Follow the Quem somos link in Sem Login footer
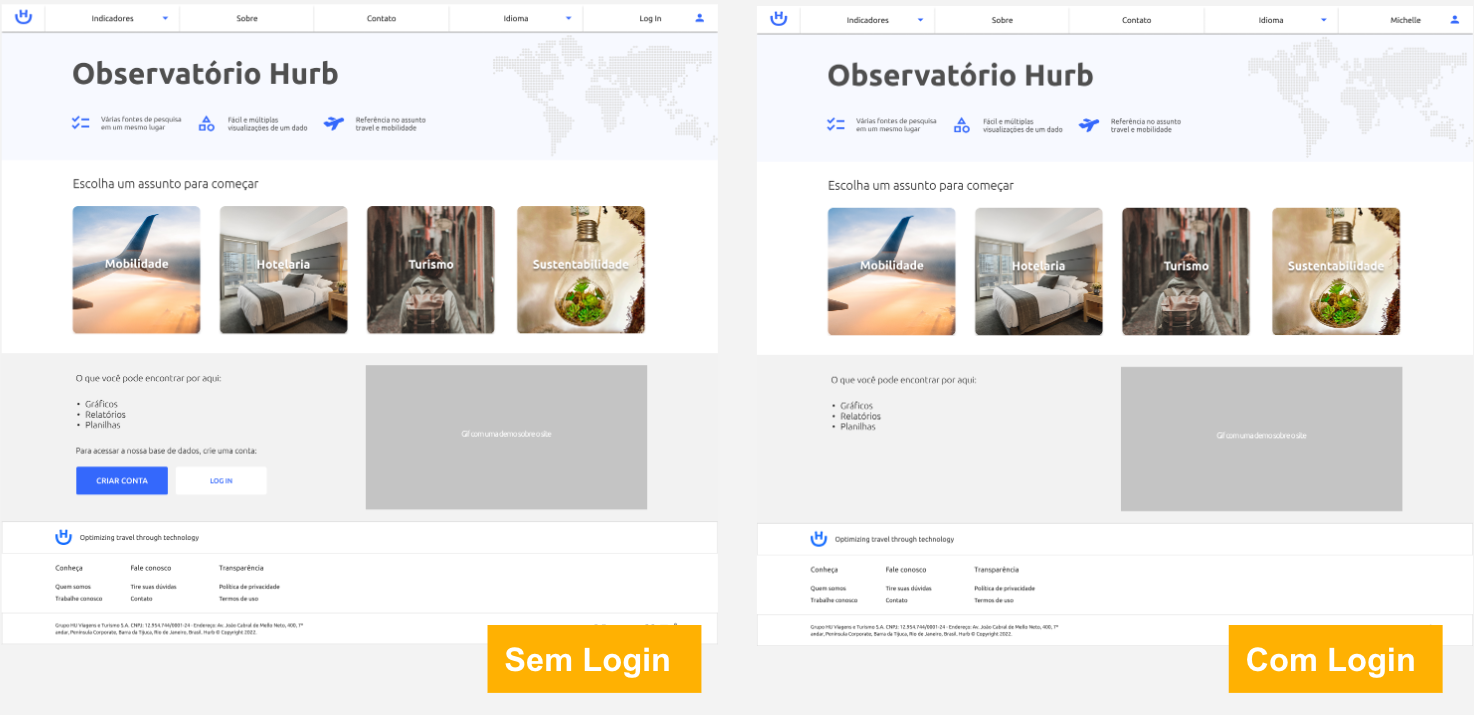1474x715 pixels. coord(73,587)
